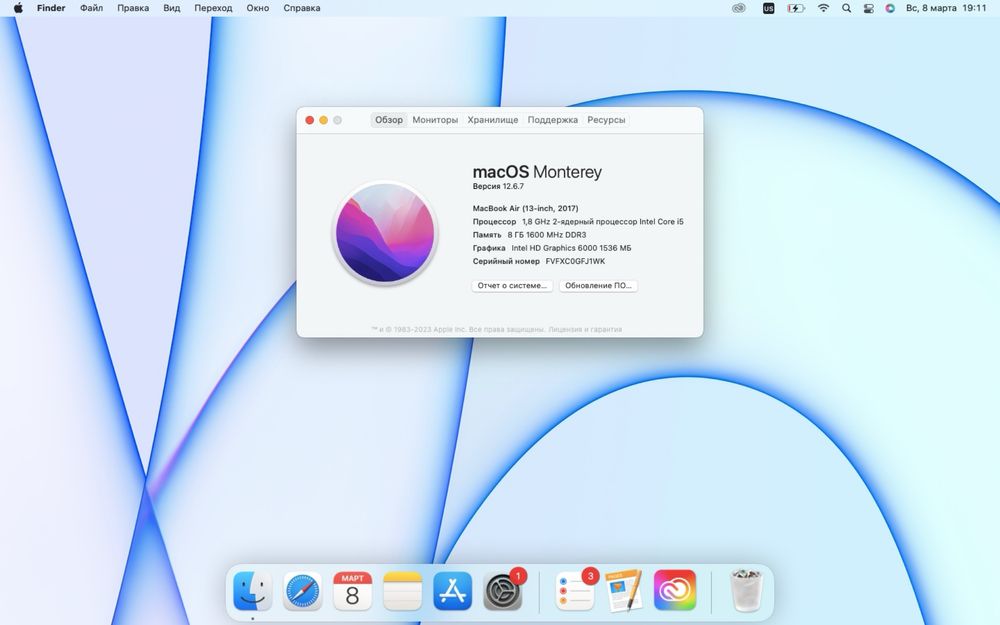Screen dimensions: 1000x625
Task: Click the Отчет о системе button
Action: coord(512,286)
